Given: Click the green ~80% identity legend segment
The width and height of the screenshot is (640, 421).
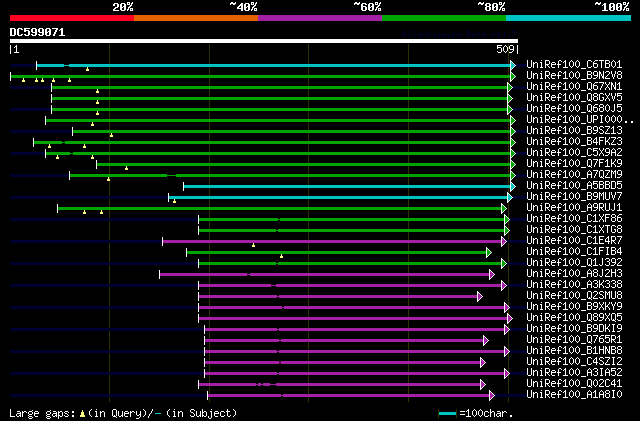Looking at the screenshot, I should [x=444, y=18].
